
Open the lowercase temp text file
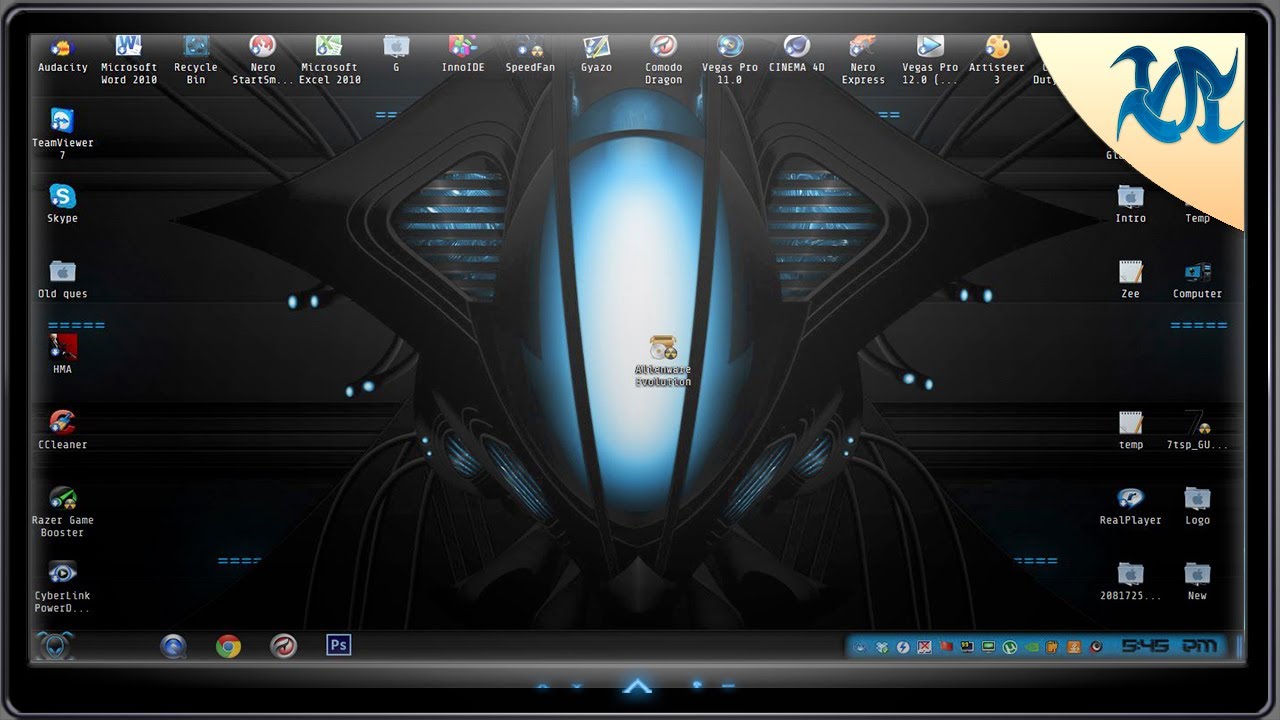click(x=1131, y=430)
